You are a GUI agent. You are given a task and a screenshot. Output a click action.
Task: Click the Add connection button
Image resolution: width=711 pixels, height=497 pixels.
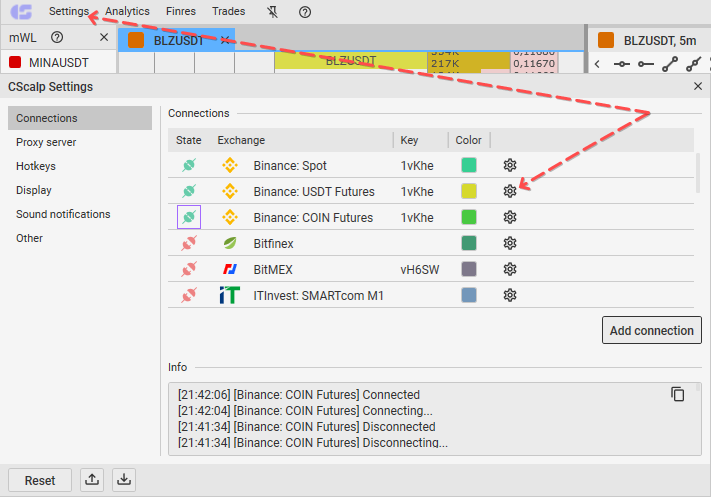[x=652, y=330]
